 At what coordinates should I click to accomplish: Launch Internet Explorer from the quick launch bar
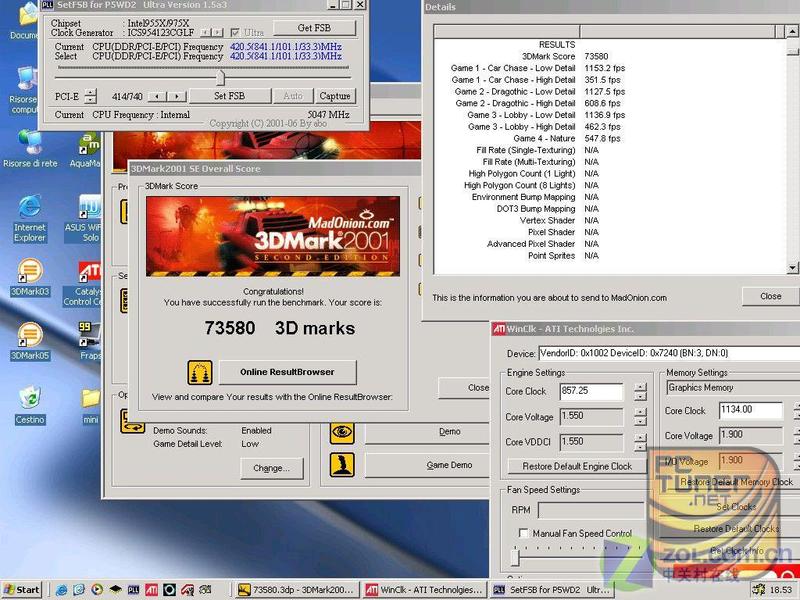point(61,590)
